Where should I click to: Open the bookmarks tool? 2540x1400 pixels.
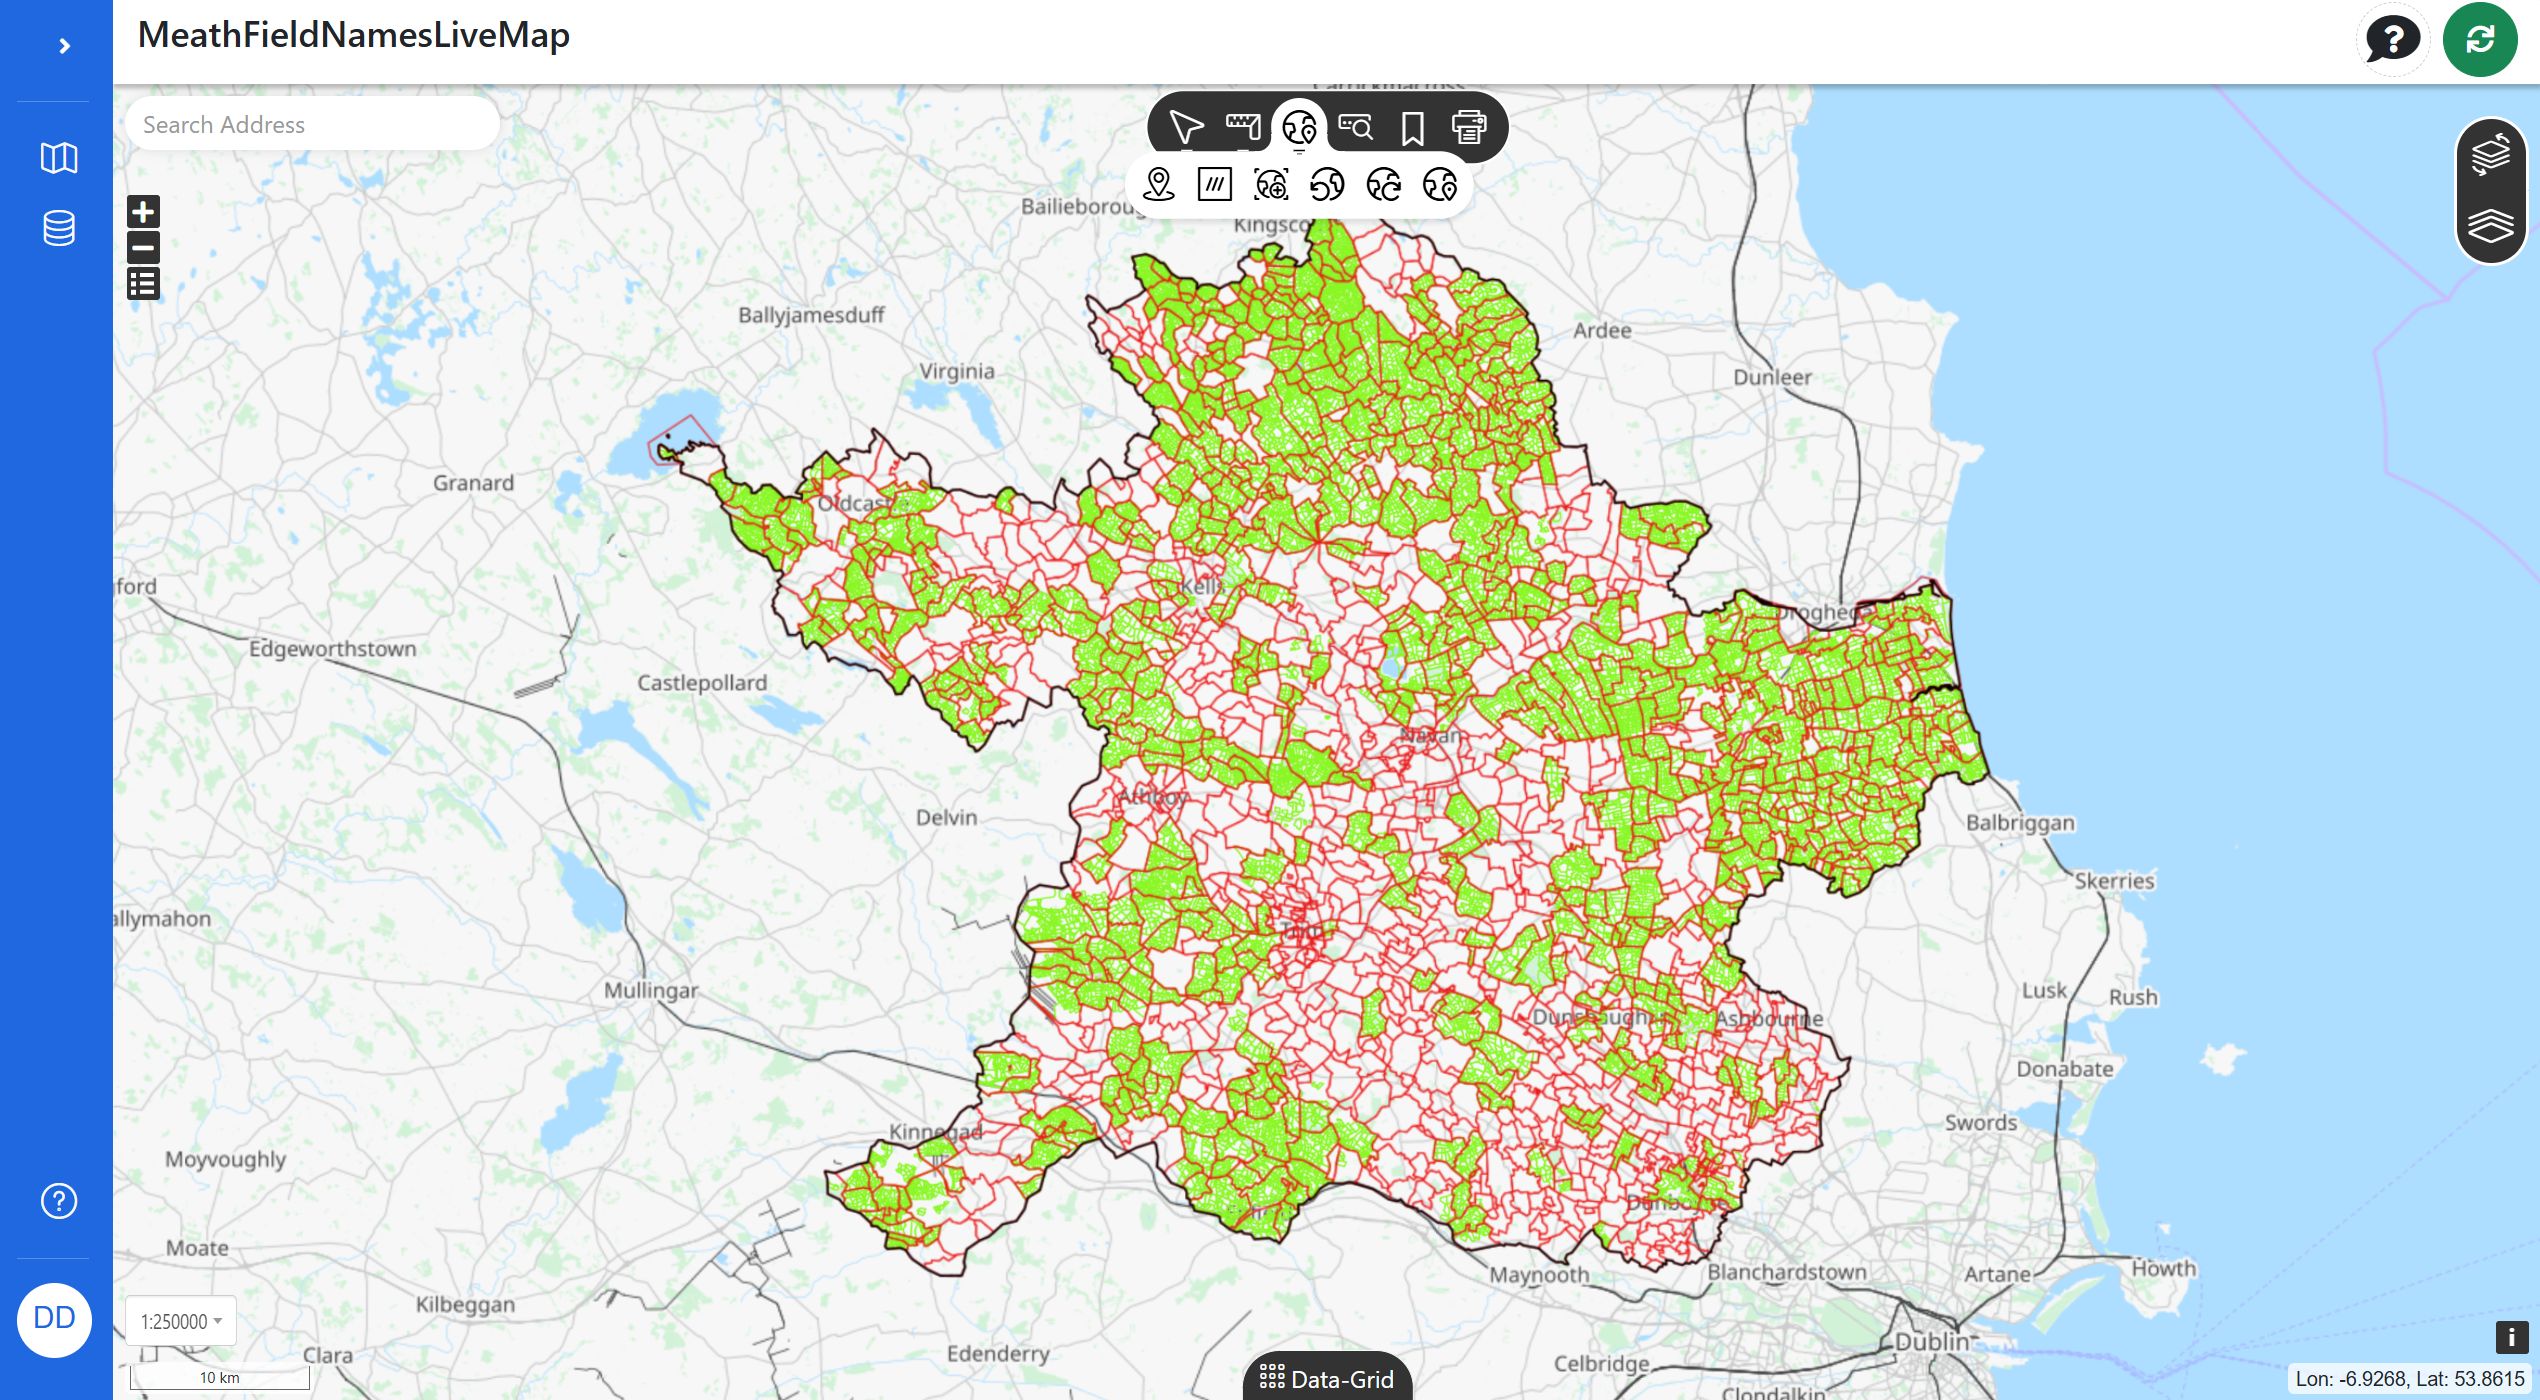tap(1412, 128)
